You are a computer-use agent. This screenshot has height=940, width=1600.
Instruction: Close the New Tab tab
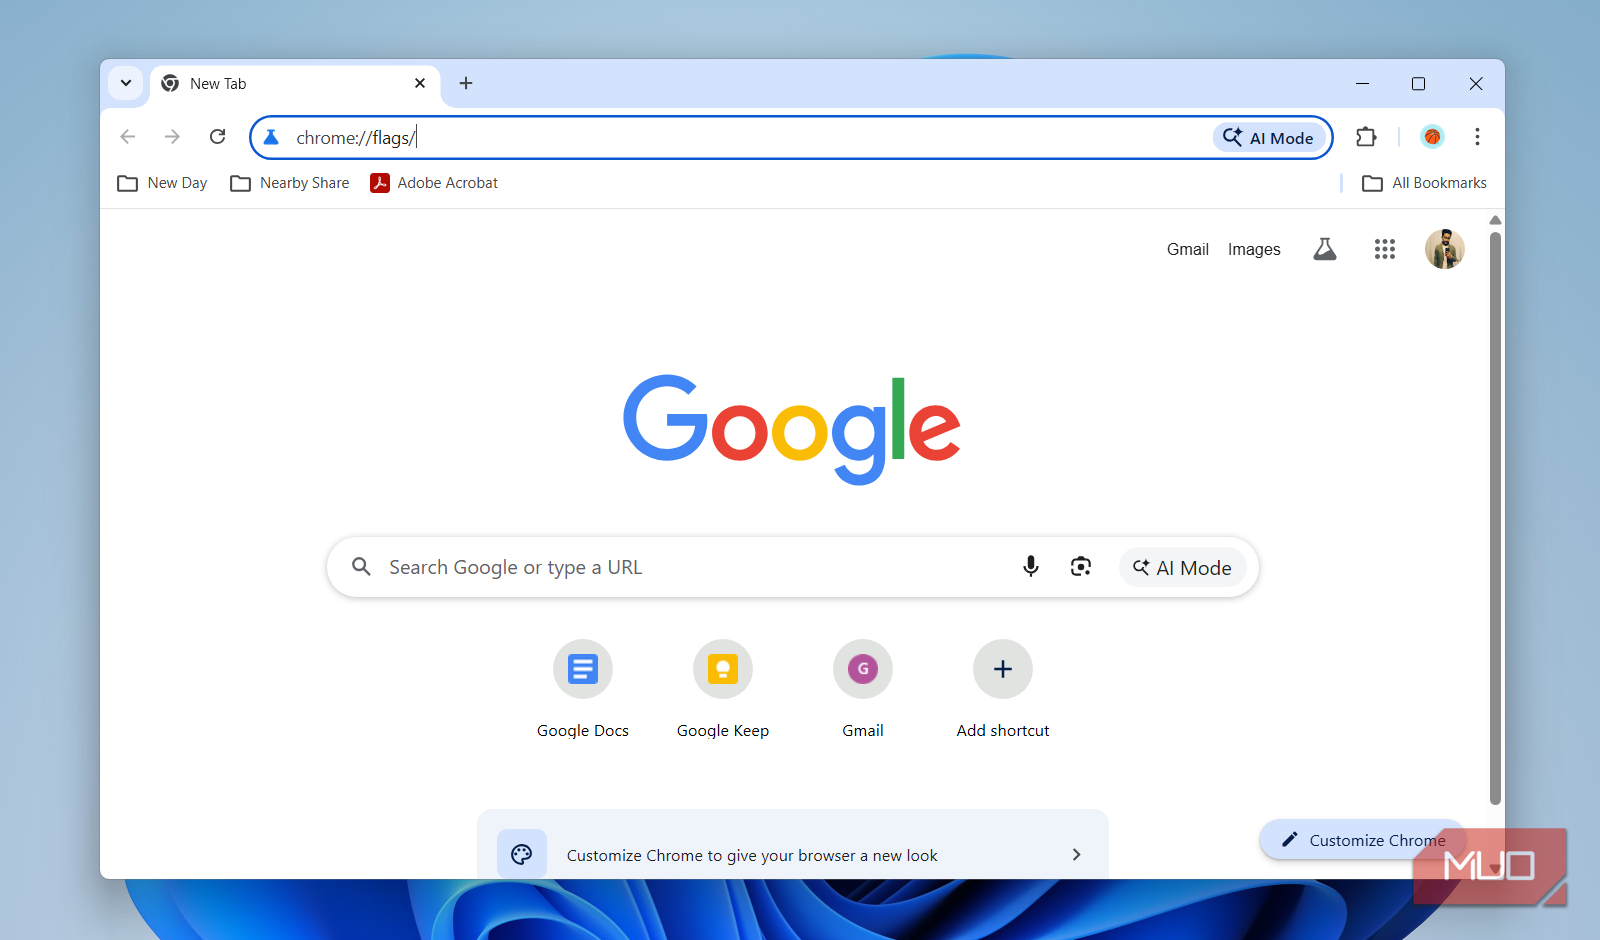point(420,83)
